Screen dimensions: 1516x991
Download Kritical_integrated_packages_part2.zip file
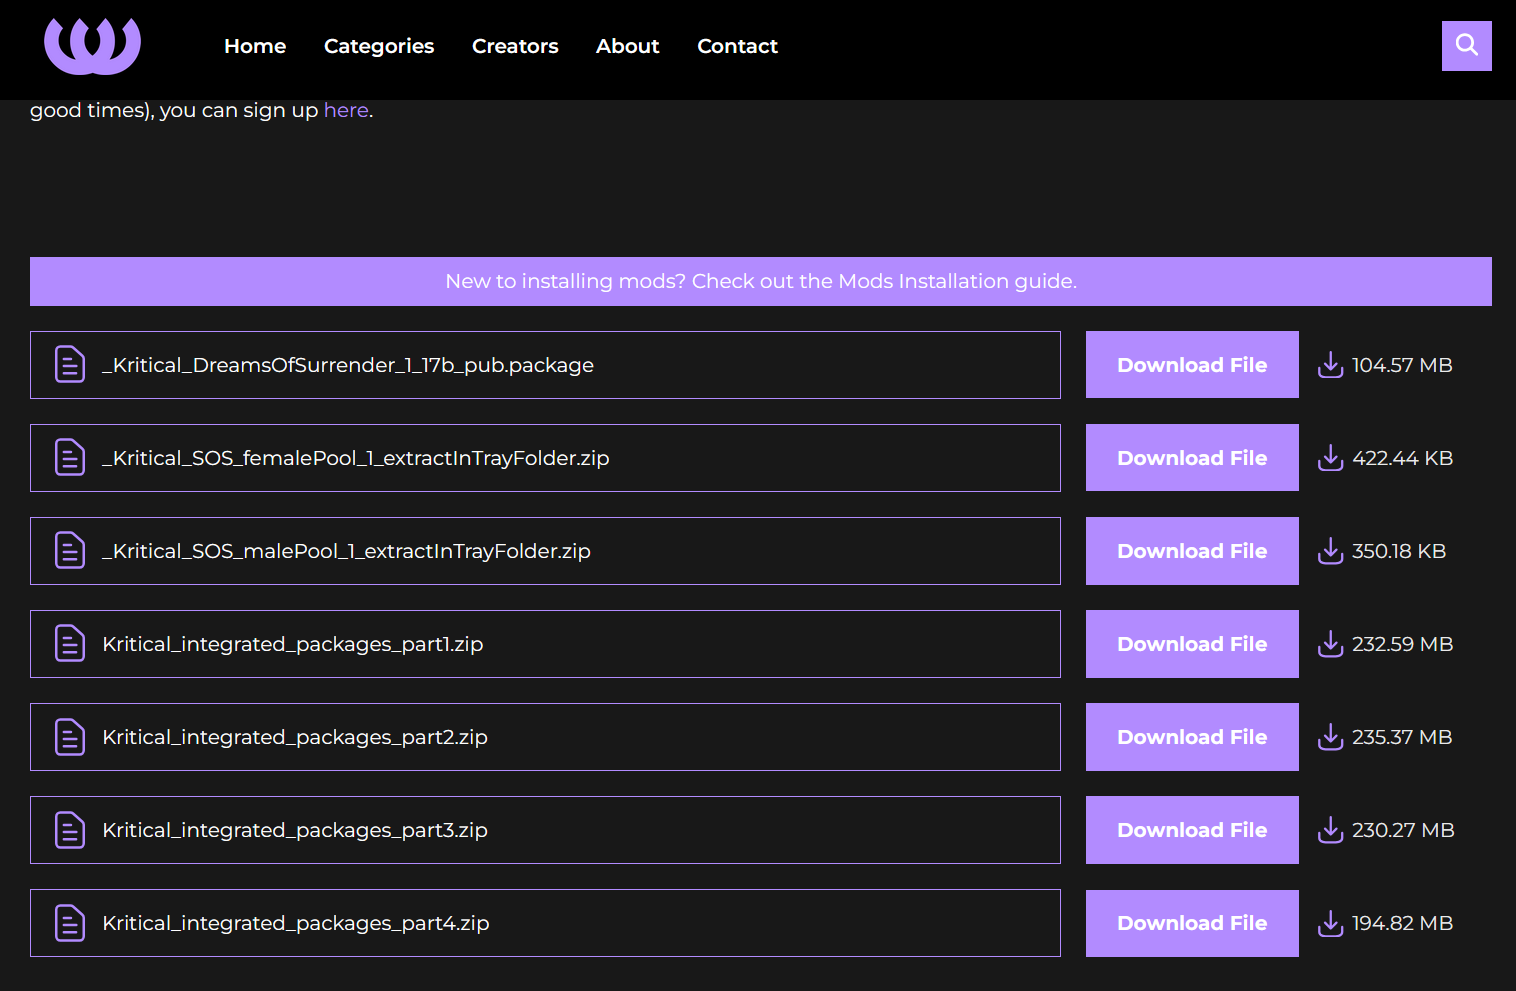pos(1192,737)
